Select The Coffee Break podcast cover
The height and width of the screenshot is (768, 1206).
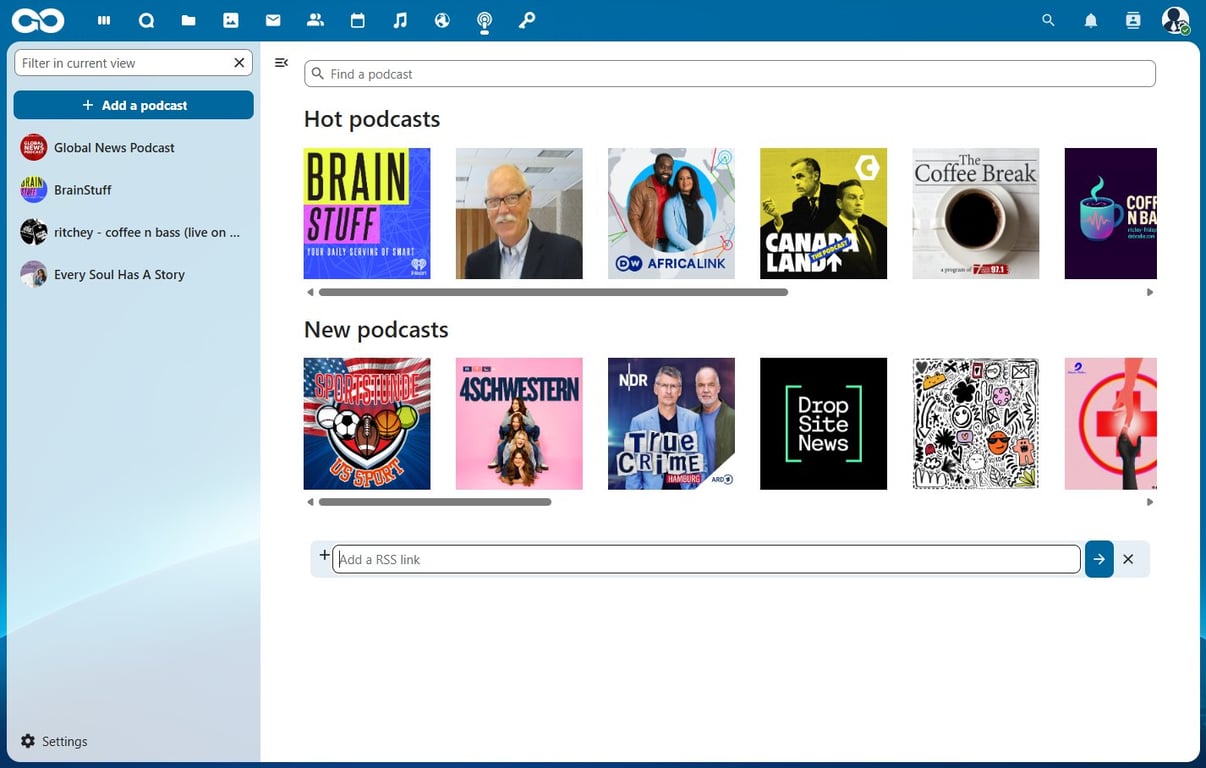tap(975, 213)
